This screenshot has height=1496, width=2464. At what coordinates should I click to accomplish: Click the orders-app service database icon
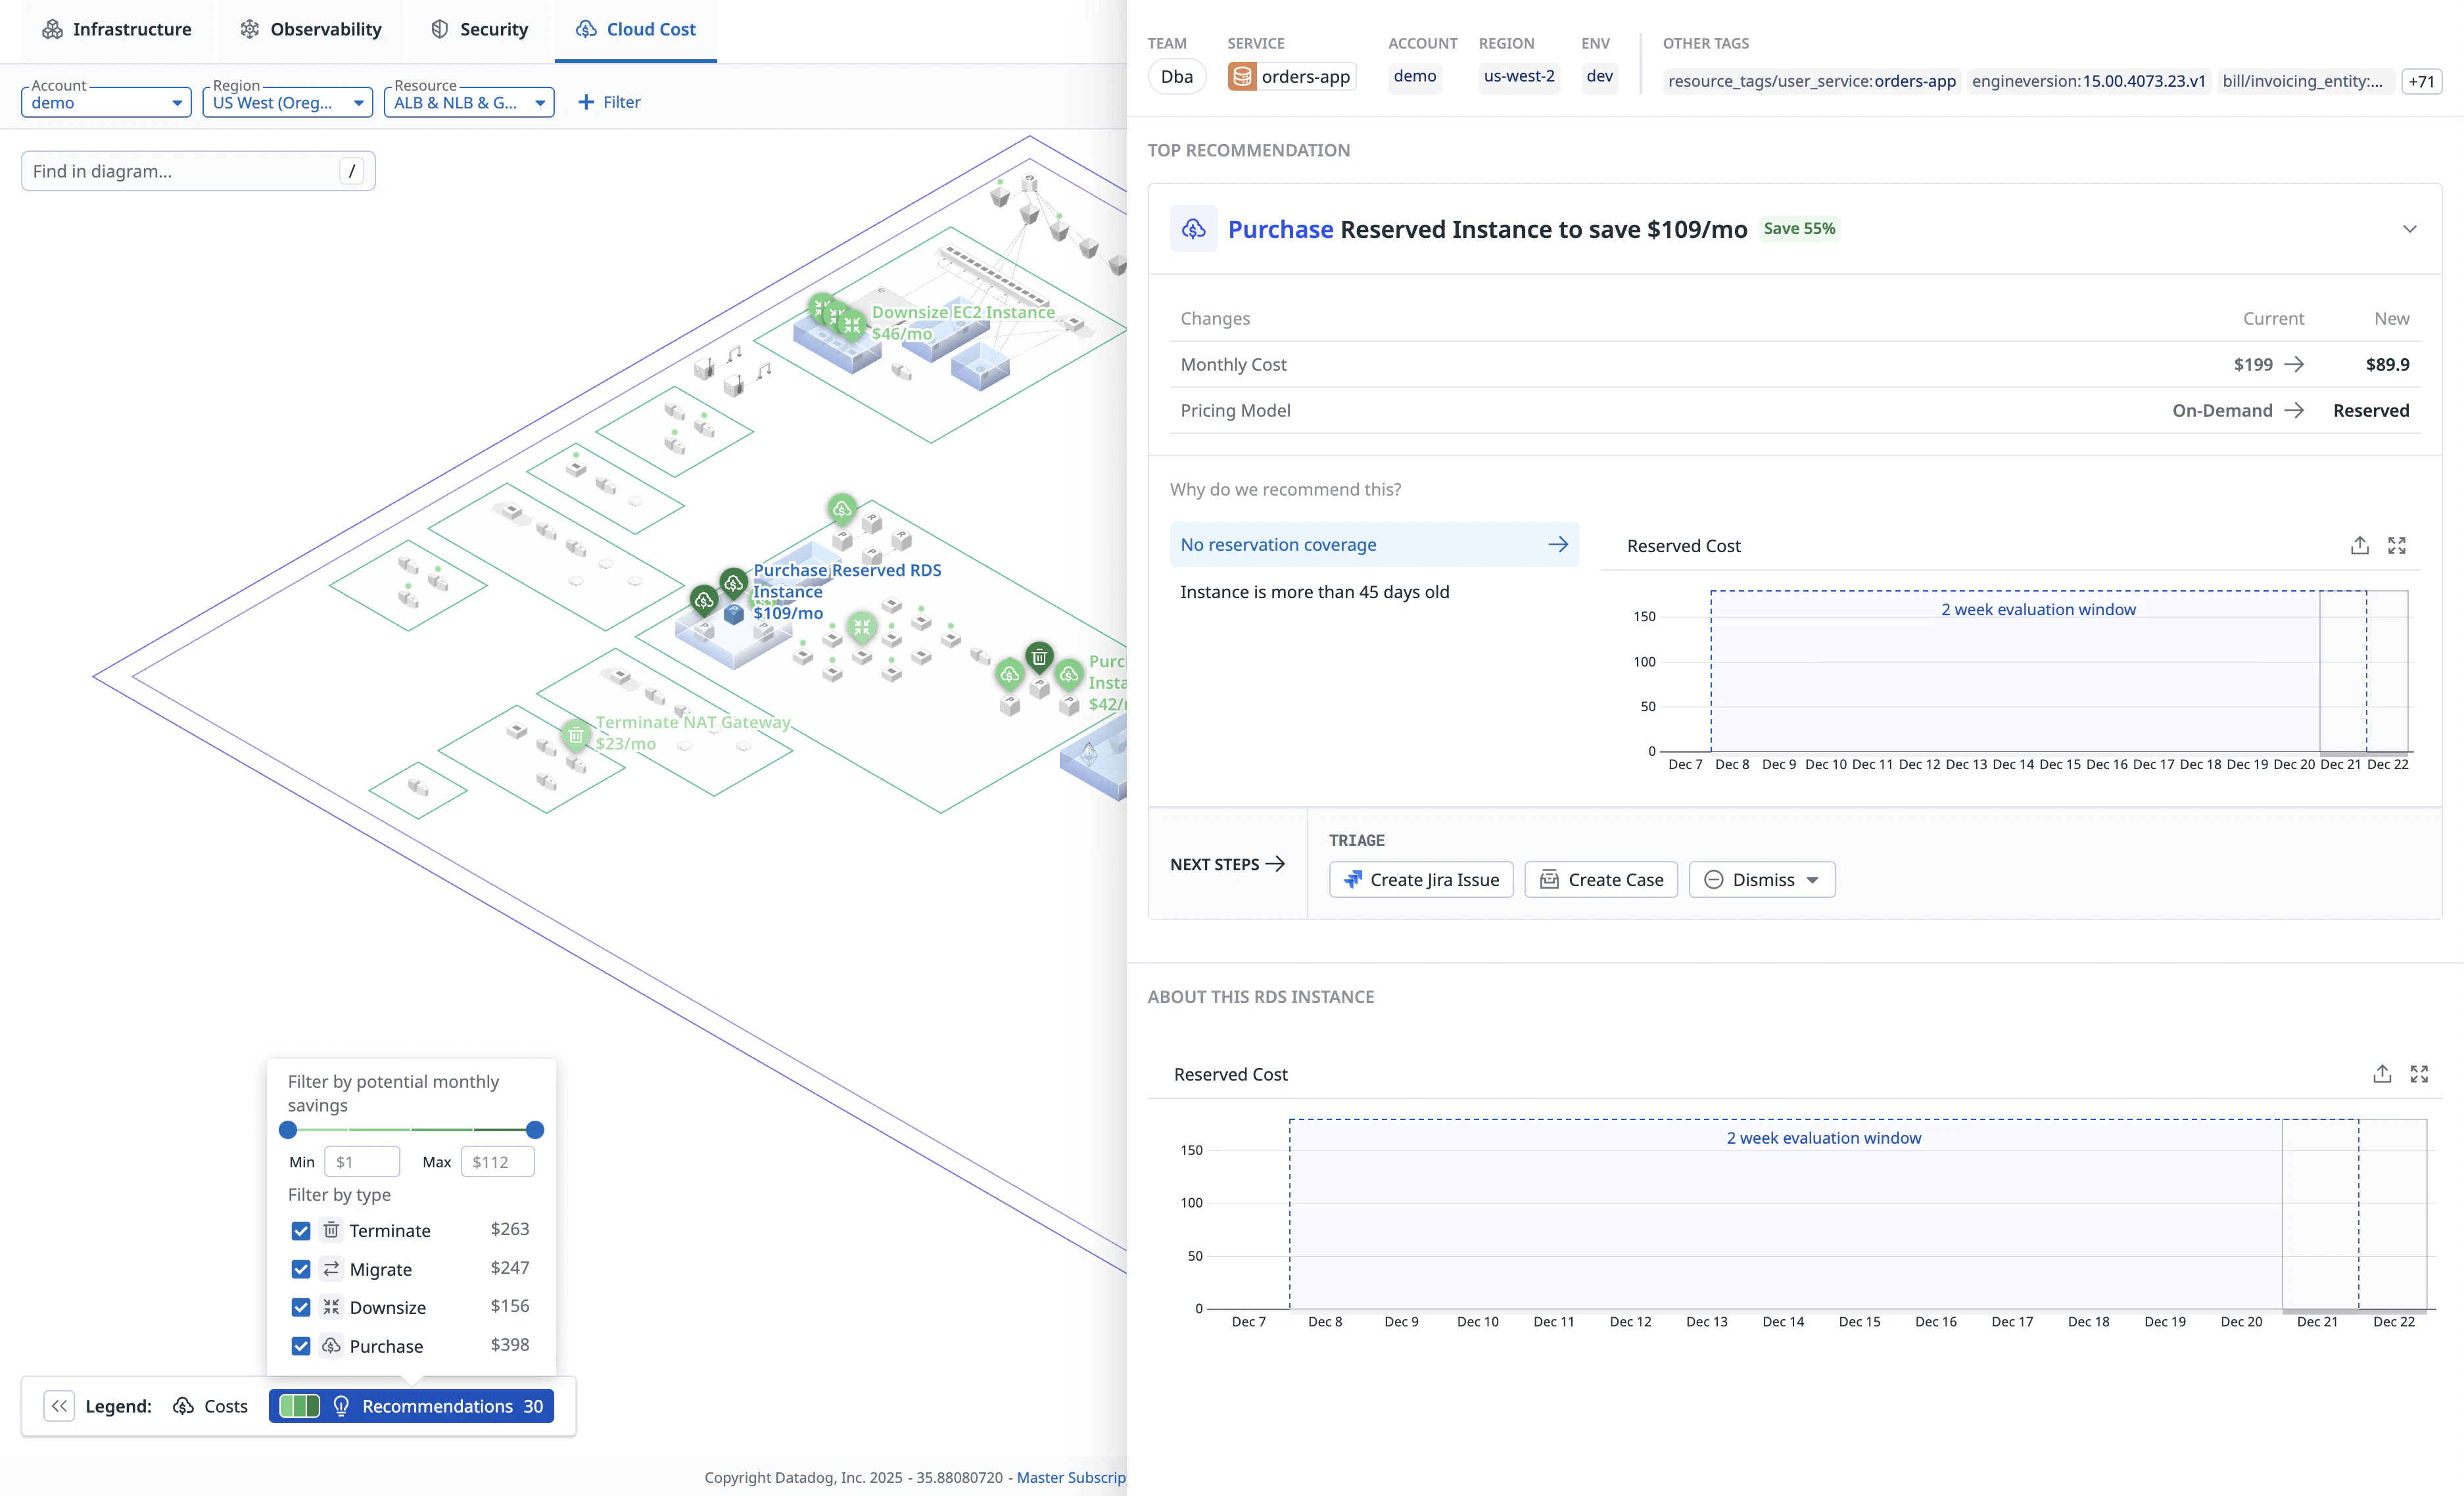[1241, 77]
